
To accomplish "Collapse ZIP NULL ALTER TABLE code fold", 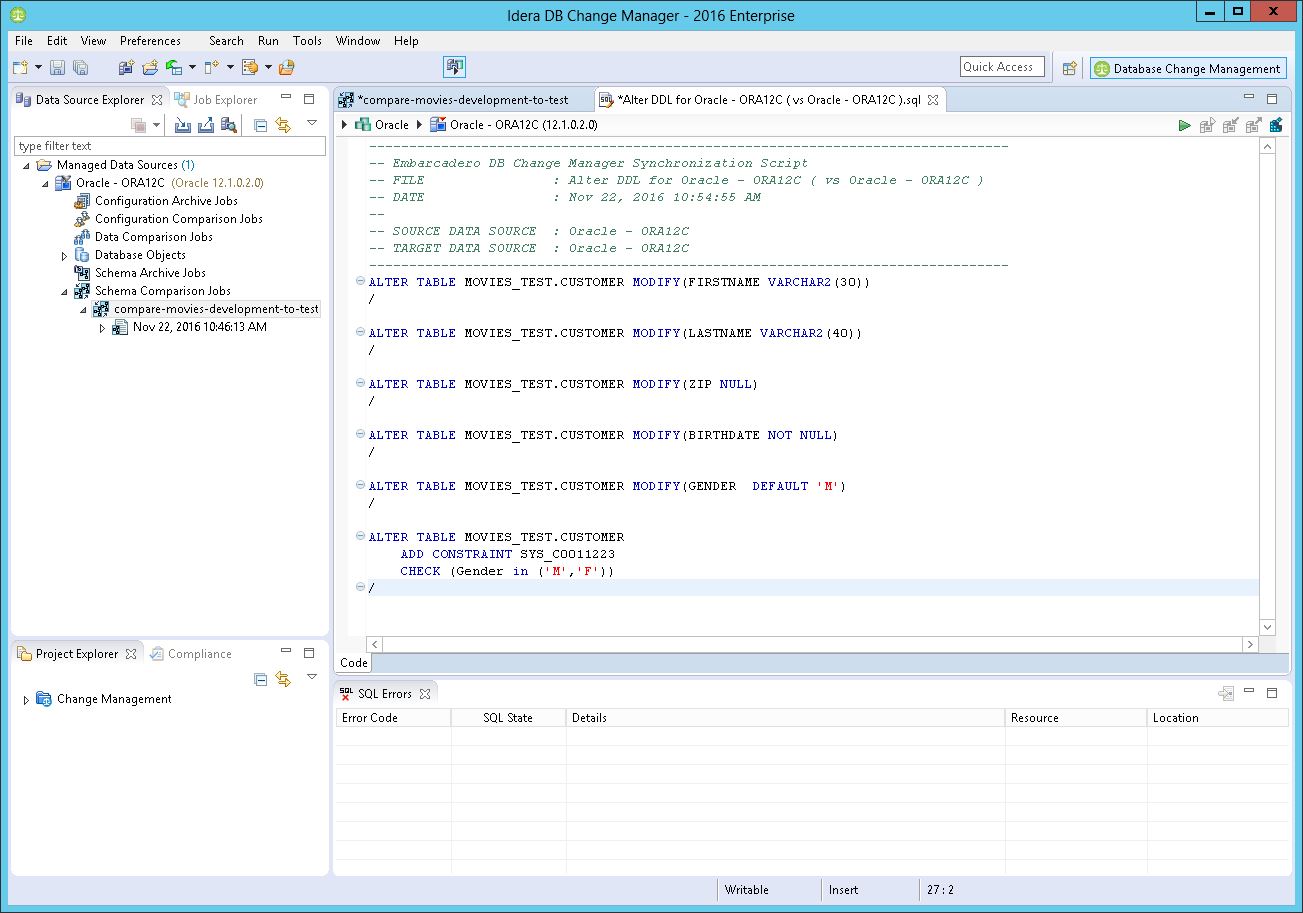I will 360,384.
